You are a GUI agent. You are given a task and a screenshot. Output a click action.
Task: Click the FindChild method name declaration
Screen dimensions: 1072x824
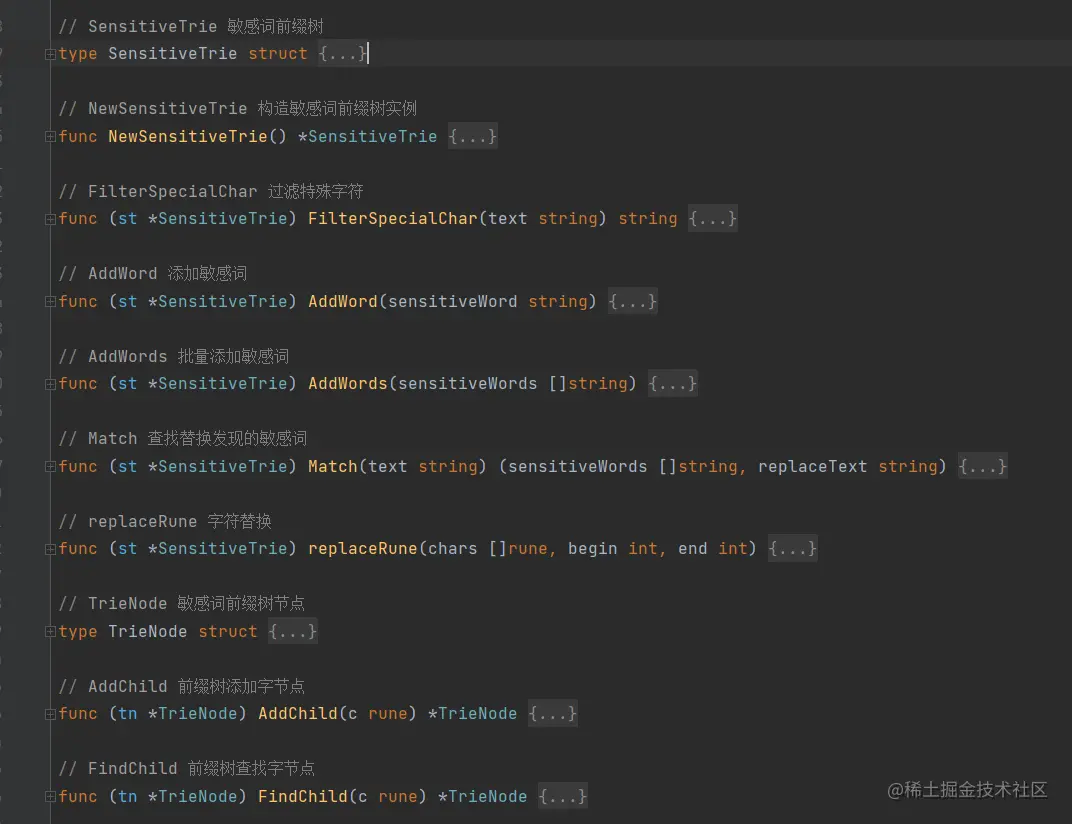point(303,796)
